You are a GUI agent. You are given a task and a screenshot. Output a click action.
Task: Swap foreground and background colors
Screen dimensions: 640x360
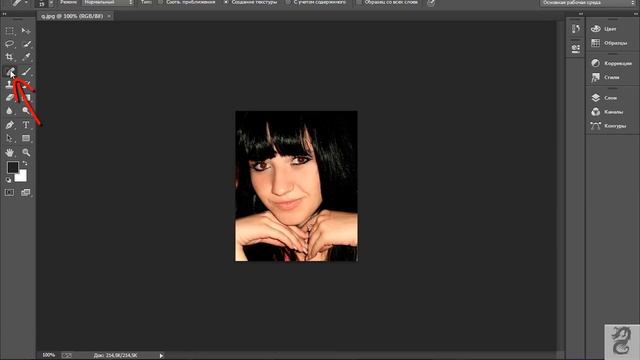tap(25, 163)
